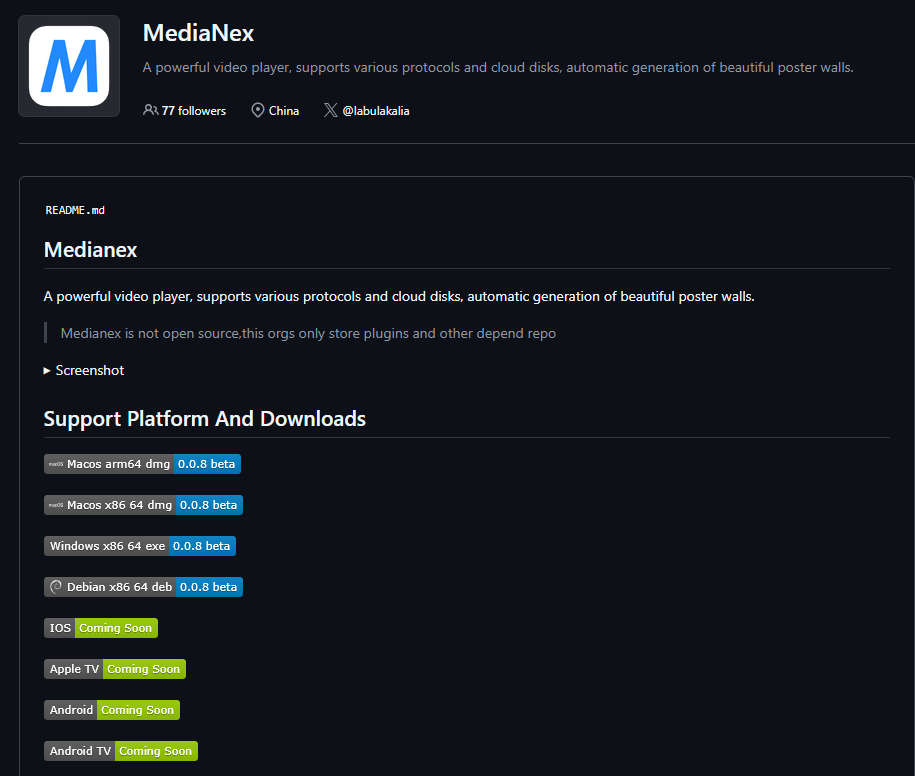Click the X (Twitter) logo icon
915x776 pixels.
(330, 110)
